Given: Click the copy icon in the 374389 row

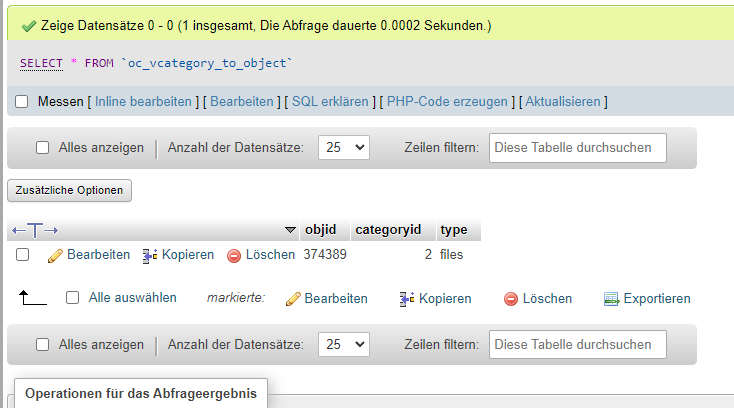Looking at the screenshot, I should coord(150,255).
